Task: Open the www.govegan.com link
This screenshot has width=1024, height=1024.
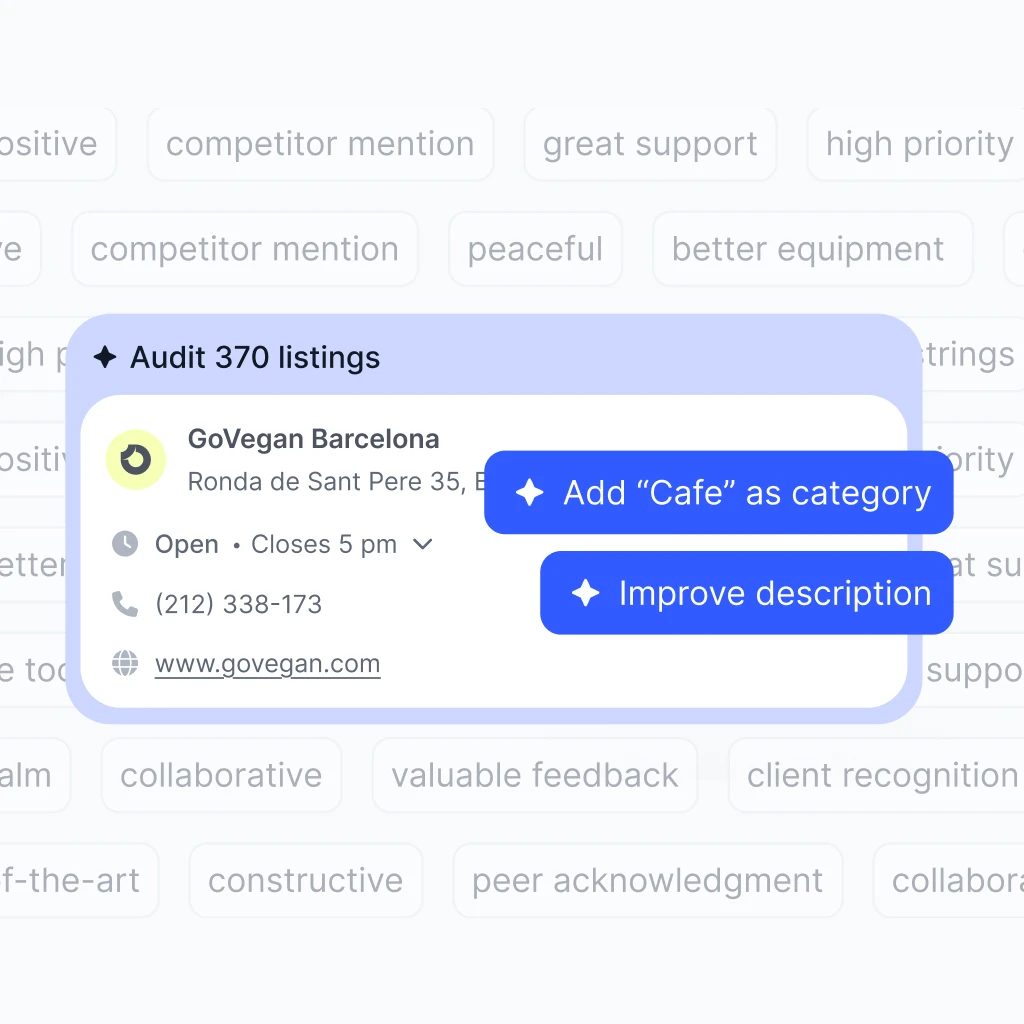Action: coord(267,664)
